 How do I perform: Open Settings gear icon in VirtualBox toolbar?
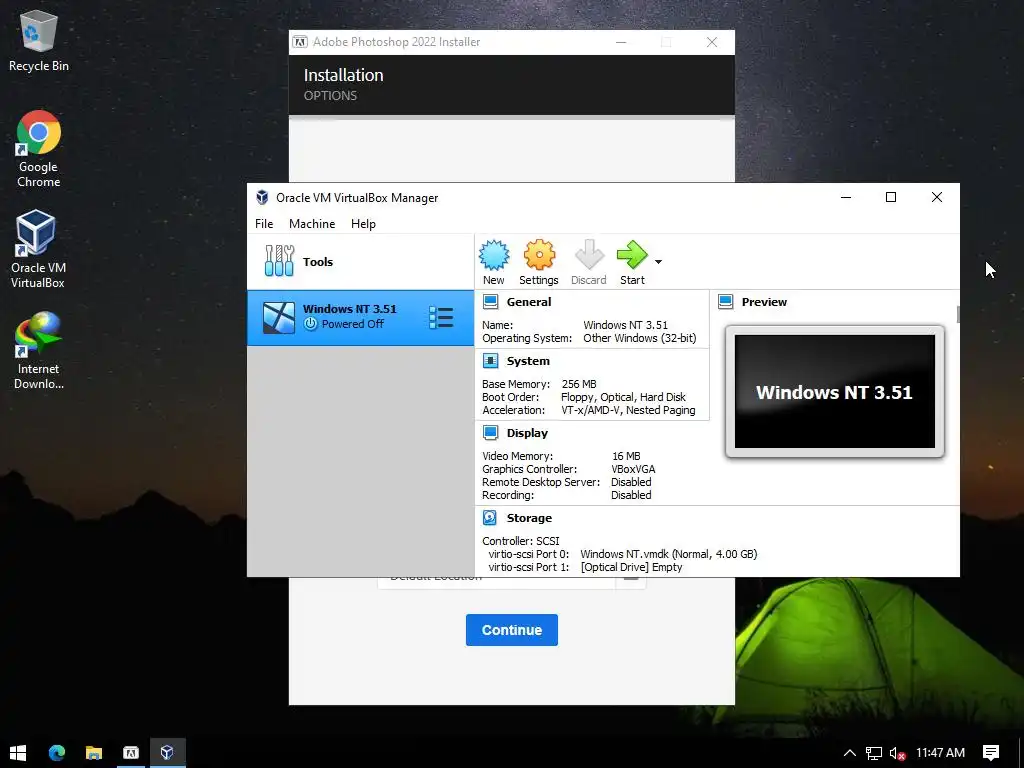click(539, 255)
